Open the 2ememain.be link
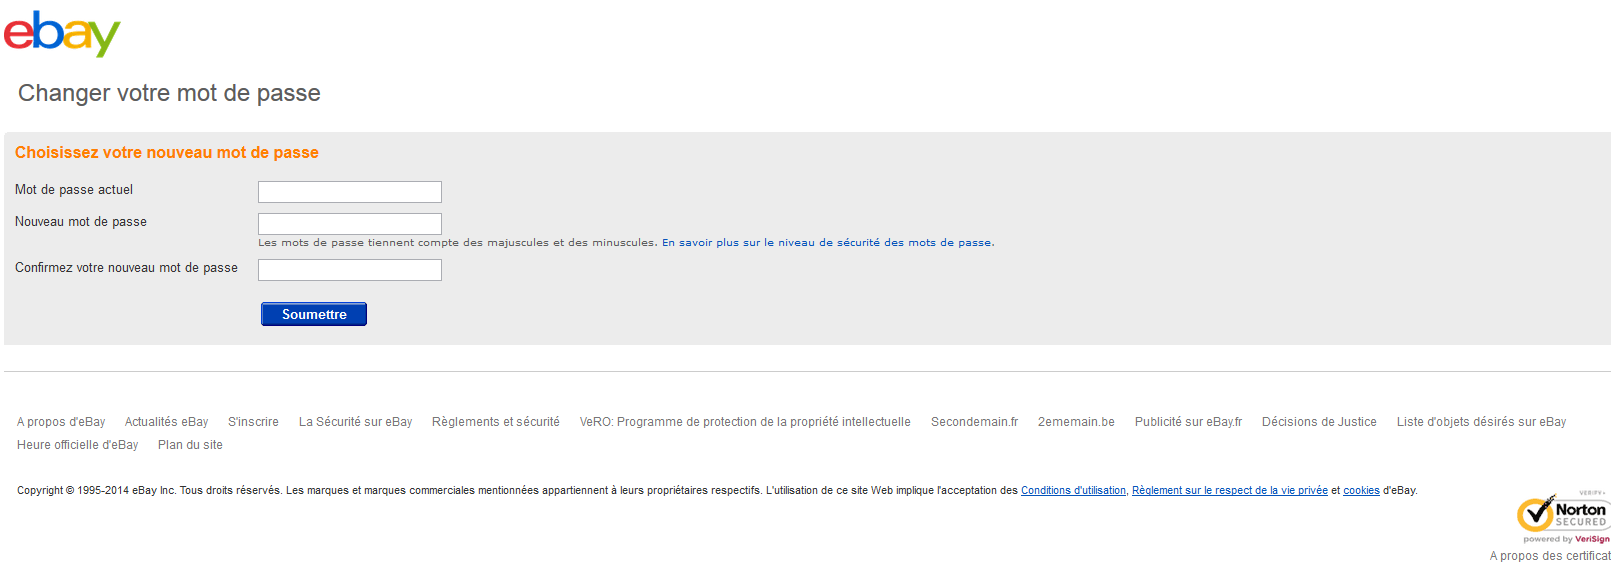The width and height of the screenshot is (1611, 588). click(1076, 422)
